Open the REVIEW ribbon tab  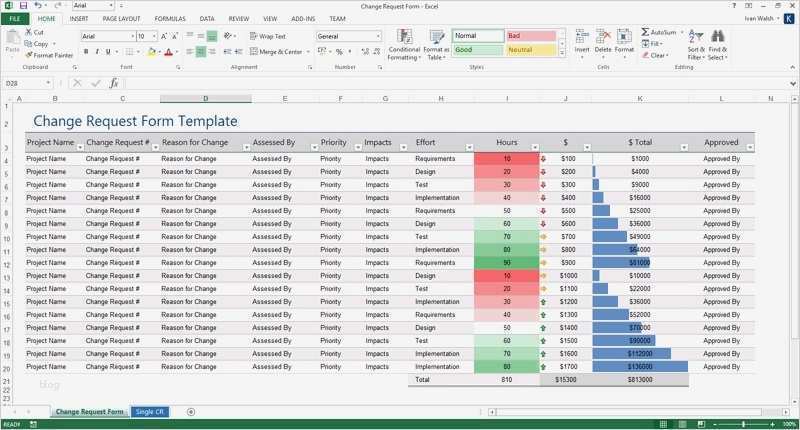[238, 19]
